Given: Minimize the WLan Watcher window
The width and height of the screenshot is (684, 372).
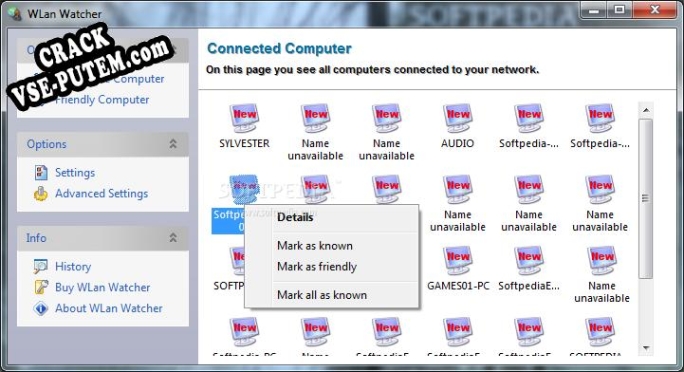Looking at the screenshot, I should 593,10.
